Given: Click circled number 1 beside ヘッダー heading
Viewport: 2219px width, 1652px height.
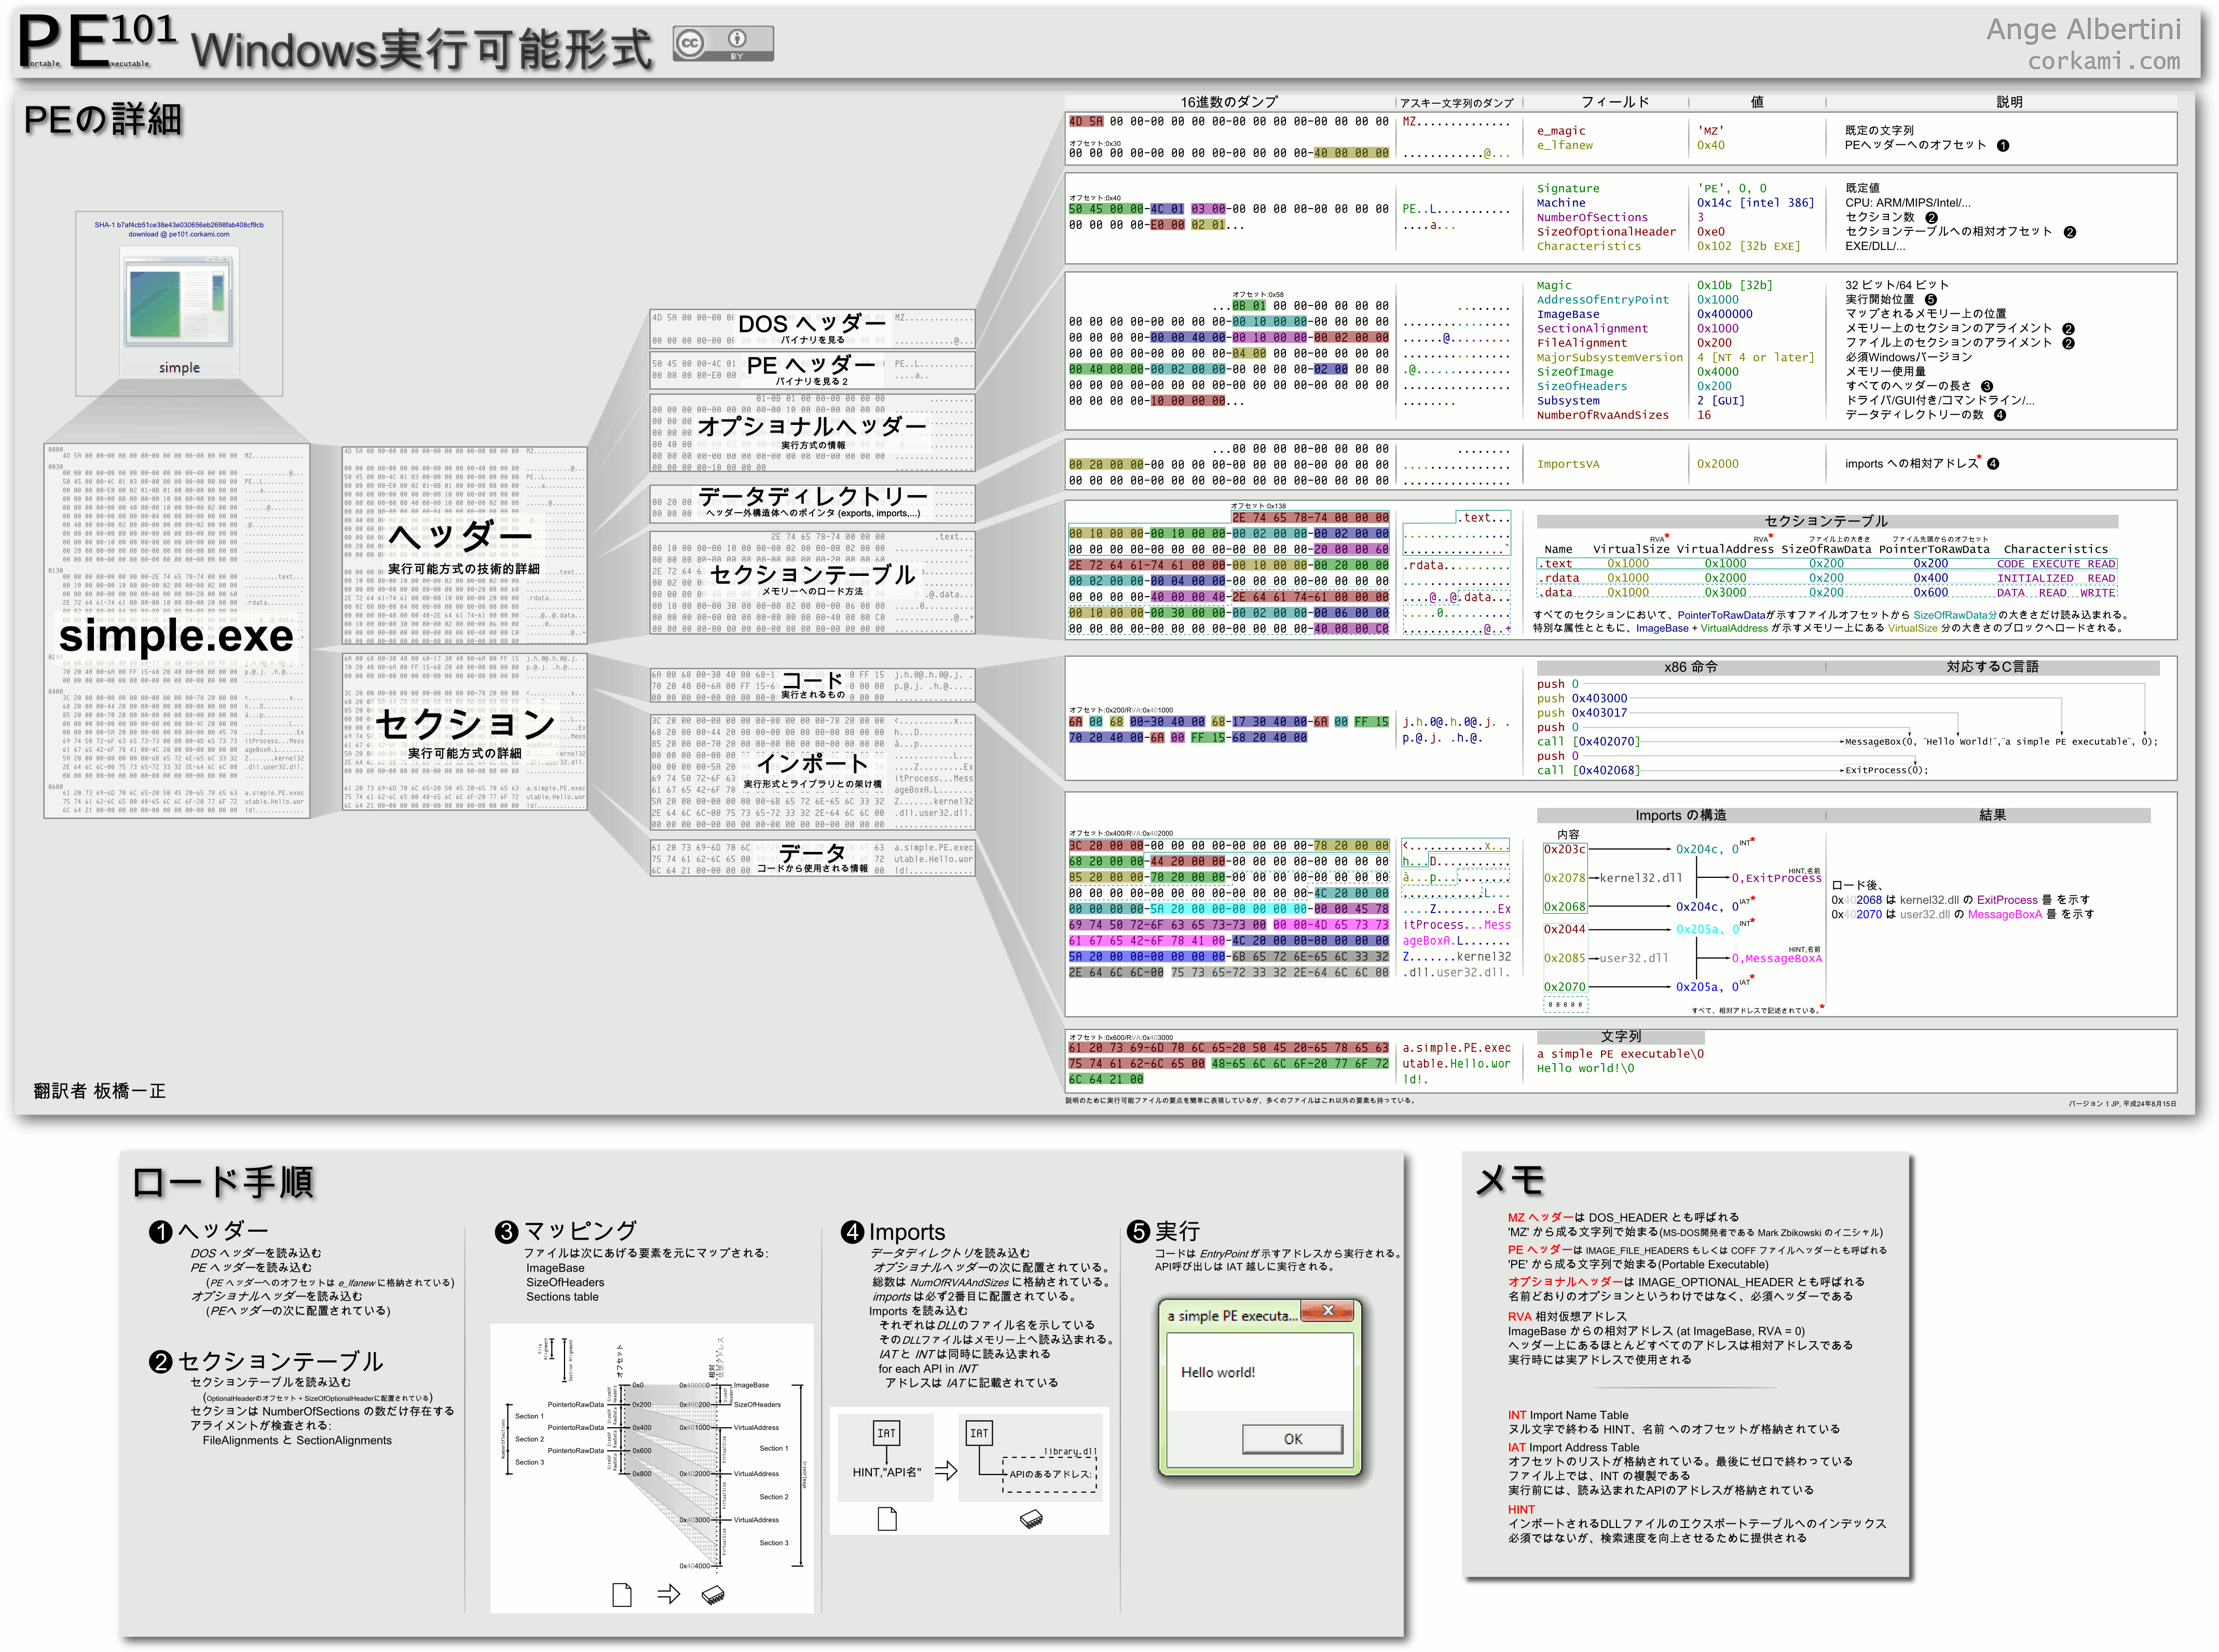Looking at the screenshot, I should [x=160, y=1232].
